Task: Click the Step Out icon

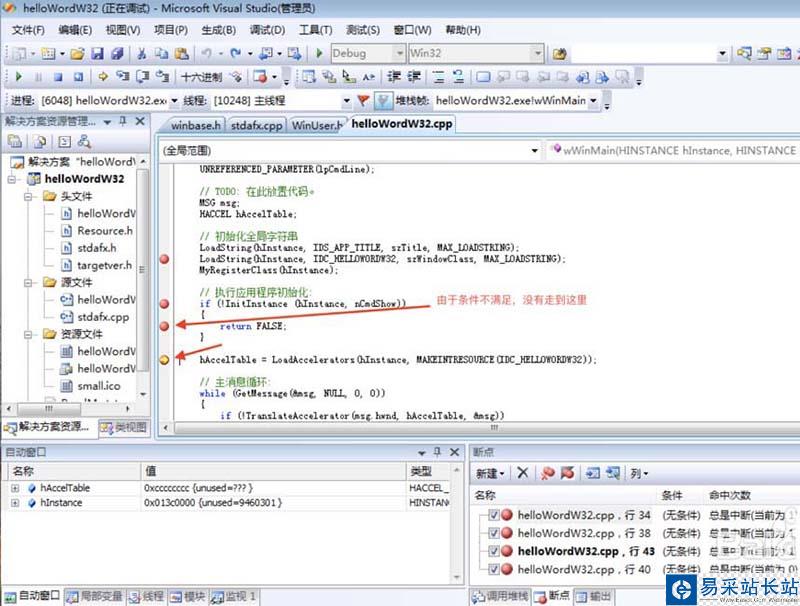Action: tap(162, 77)
